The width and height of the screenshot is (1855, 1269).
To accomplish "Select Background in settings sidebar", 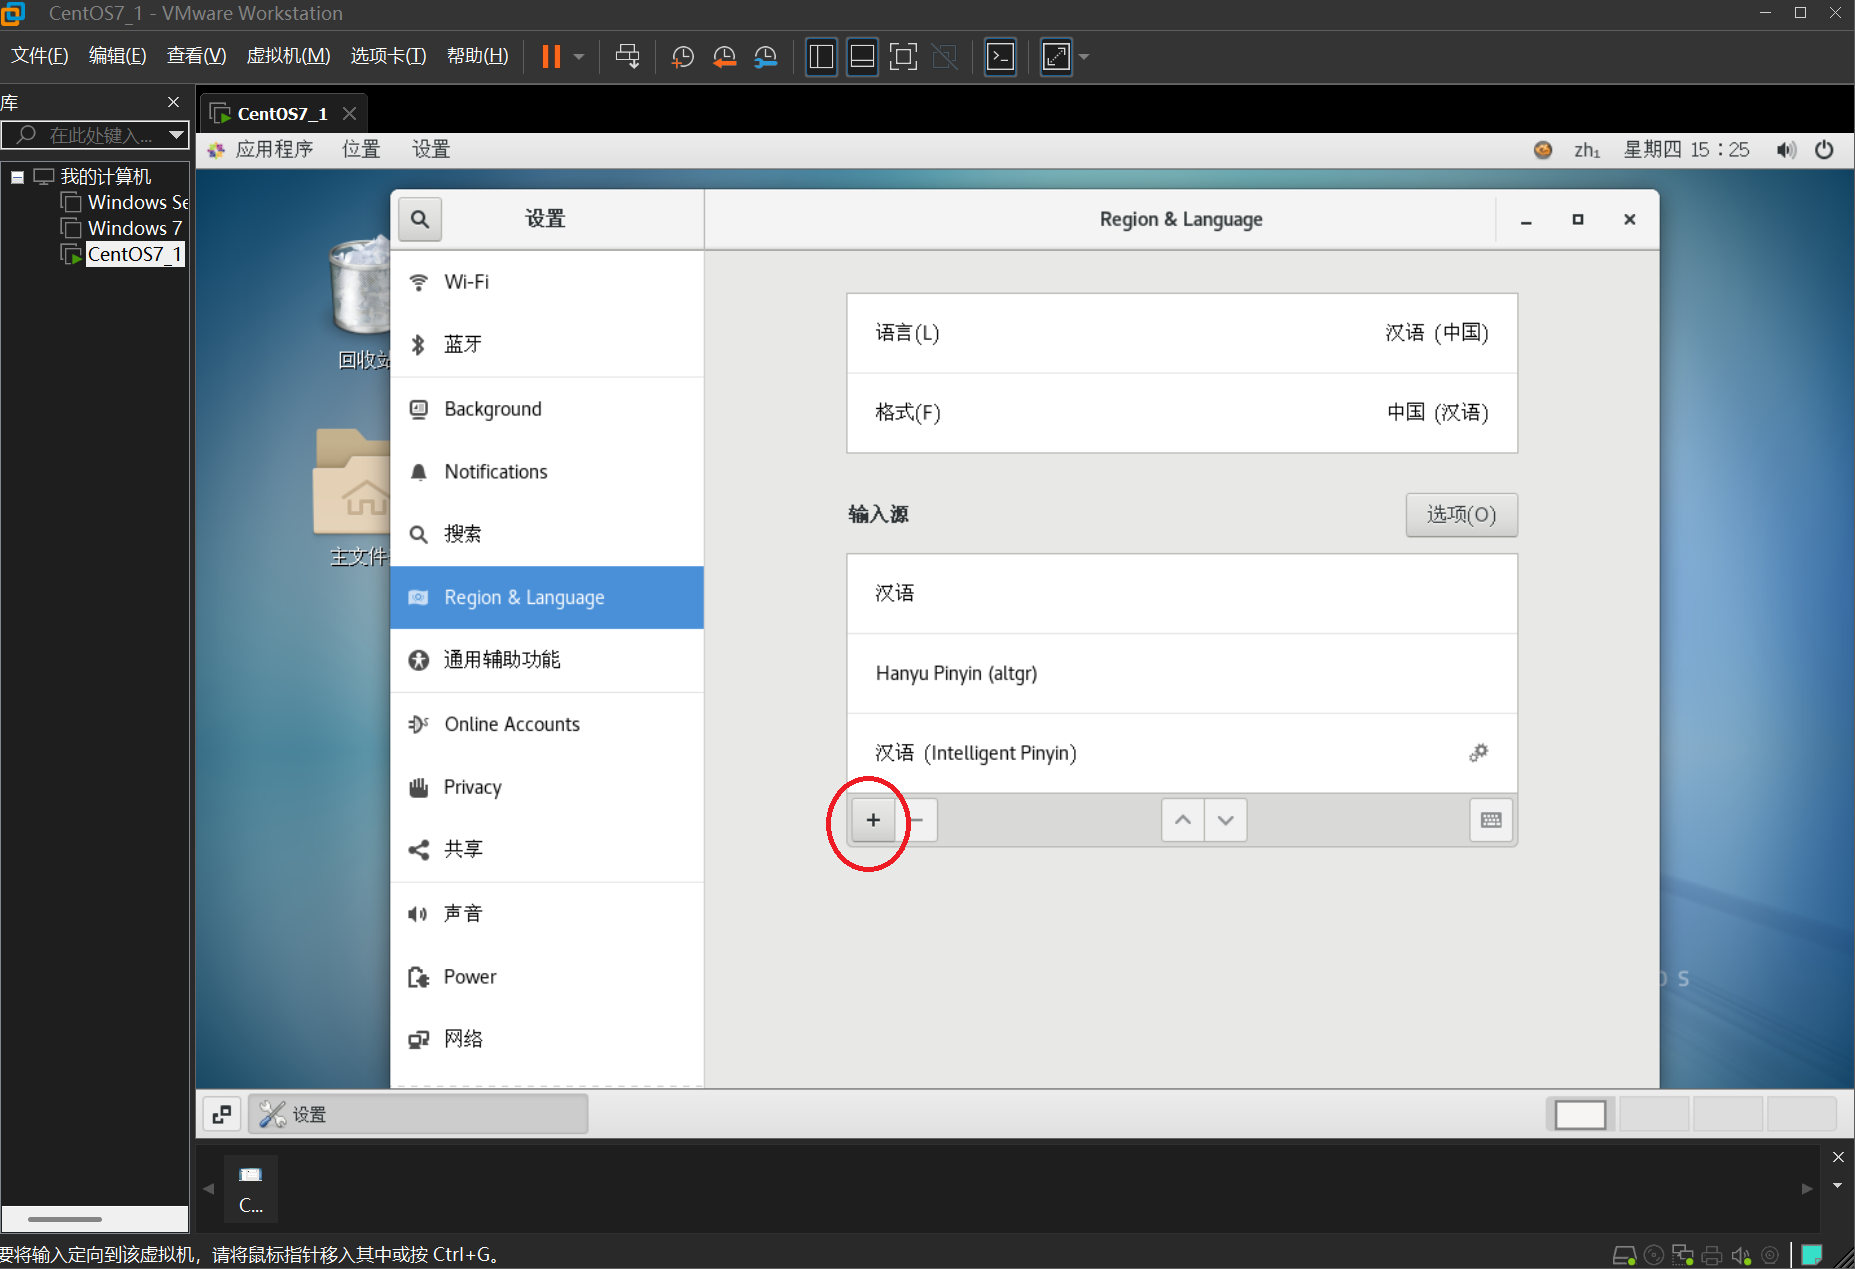I will [x=547, y=409].
